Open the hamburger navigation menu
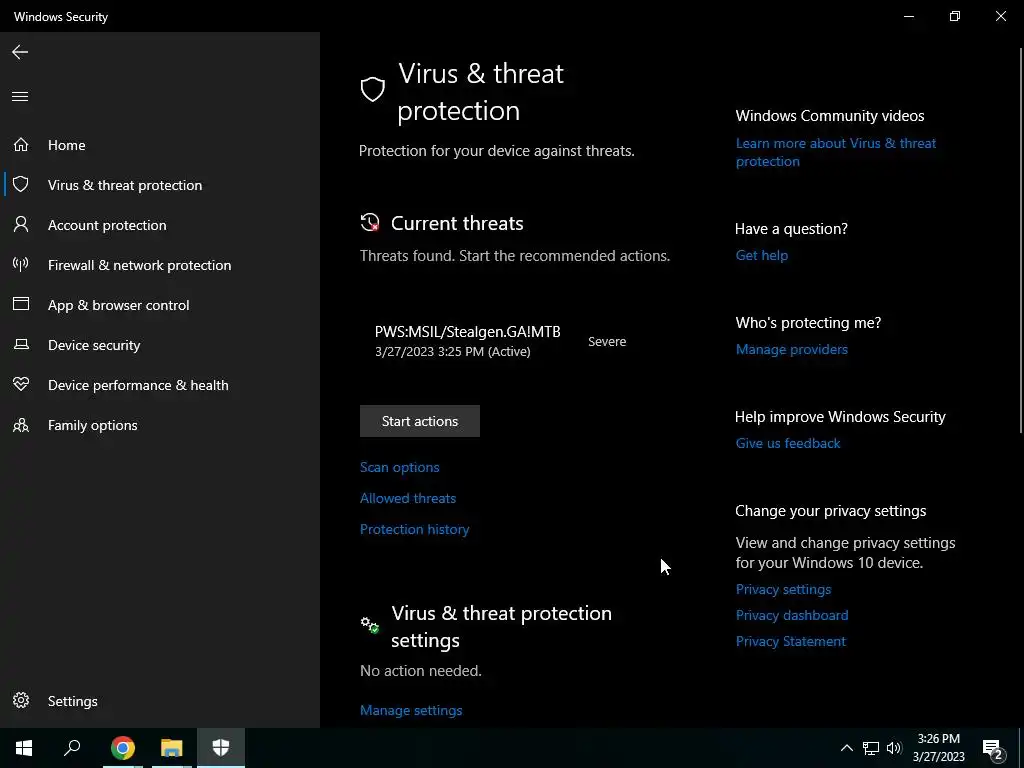 (20, 97)
